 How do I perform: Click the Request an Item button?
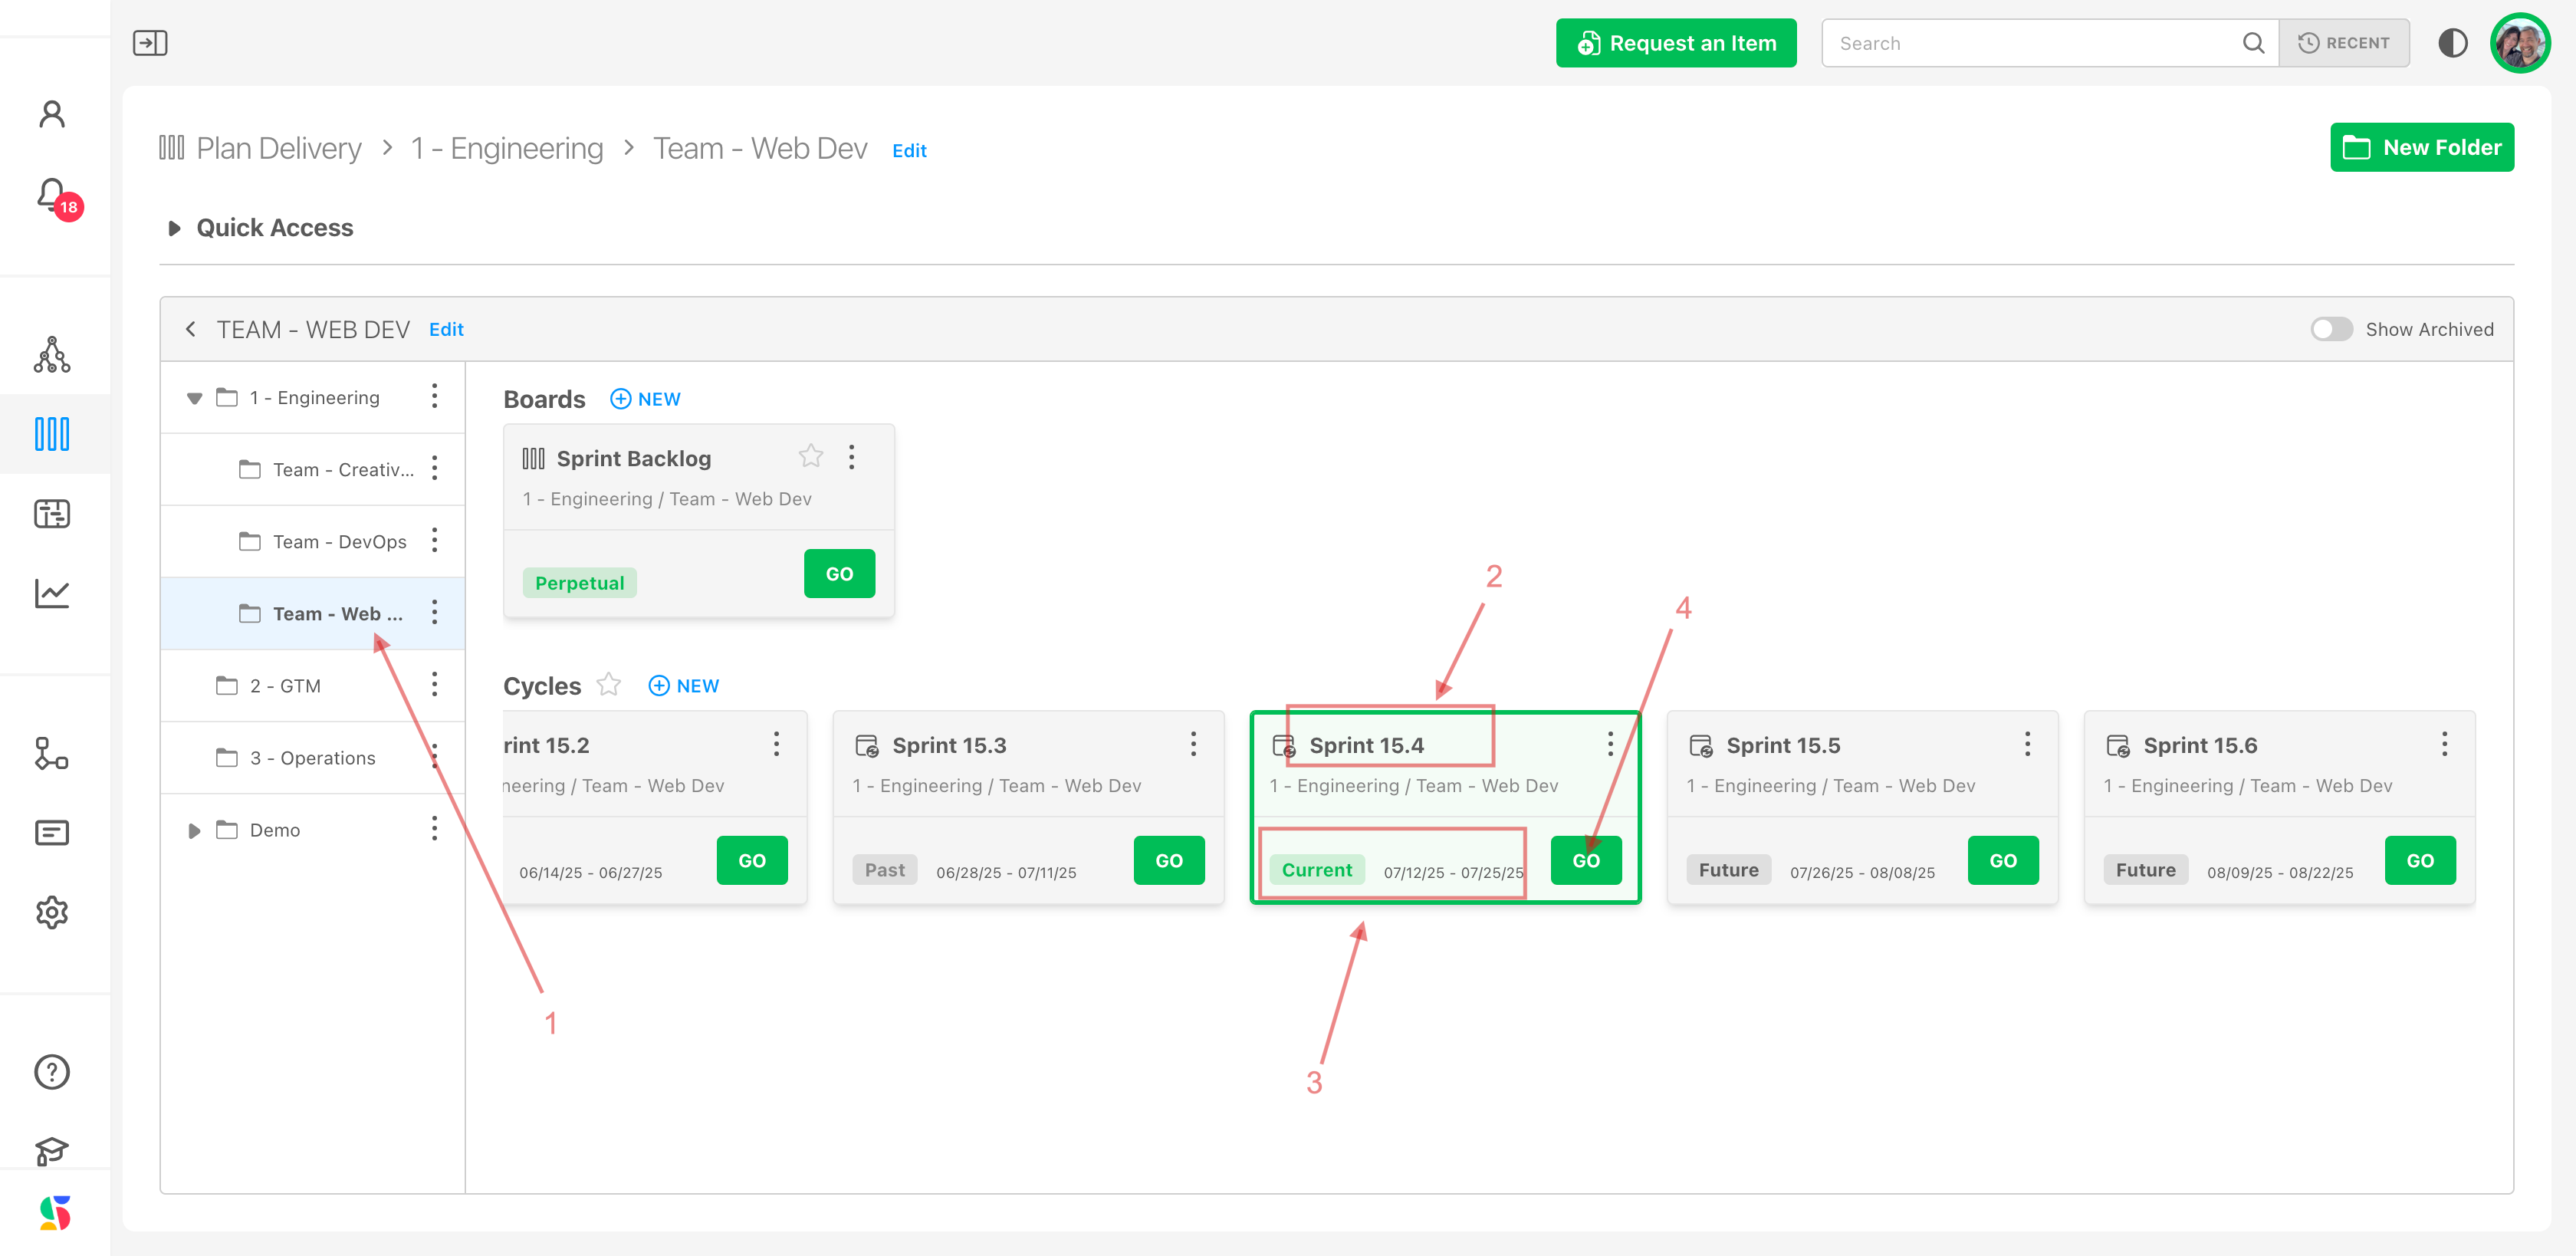(x=1676, y=43)
